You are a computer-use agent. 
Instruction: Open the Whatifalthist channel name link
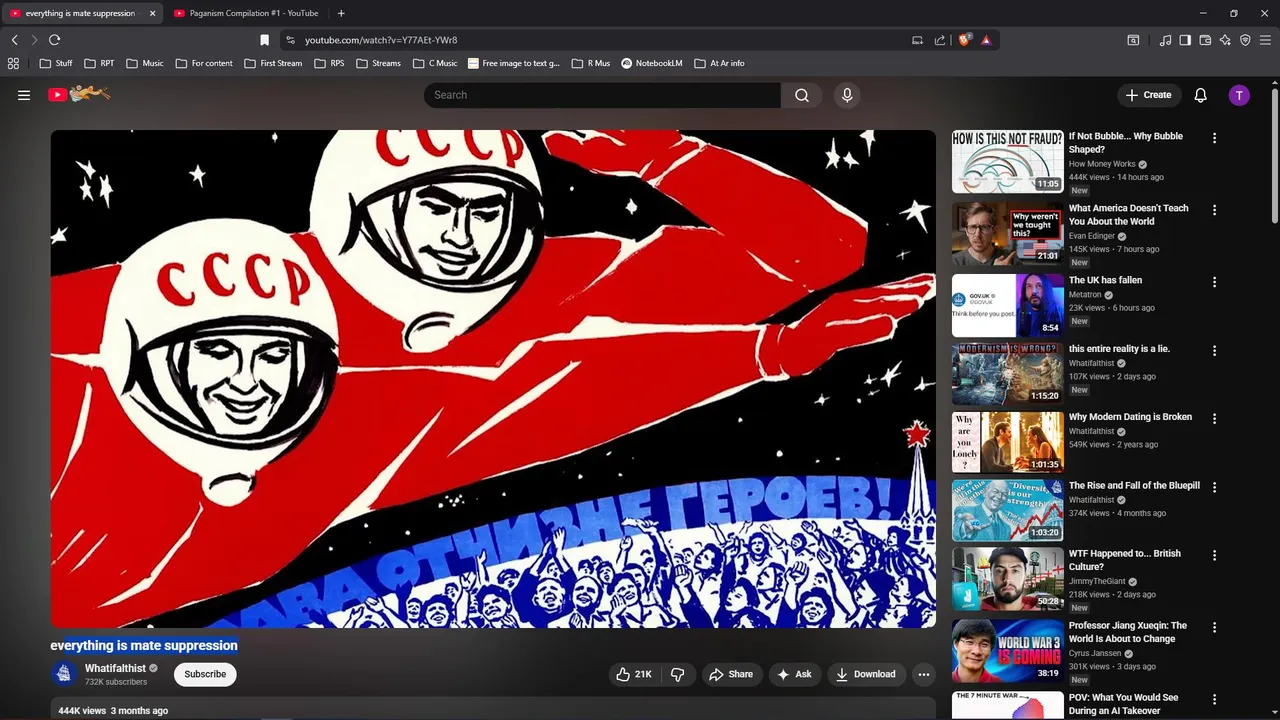[x=115, y=668]
